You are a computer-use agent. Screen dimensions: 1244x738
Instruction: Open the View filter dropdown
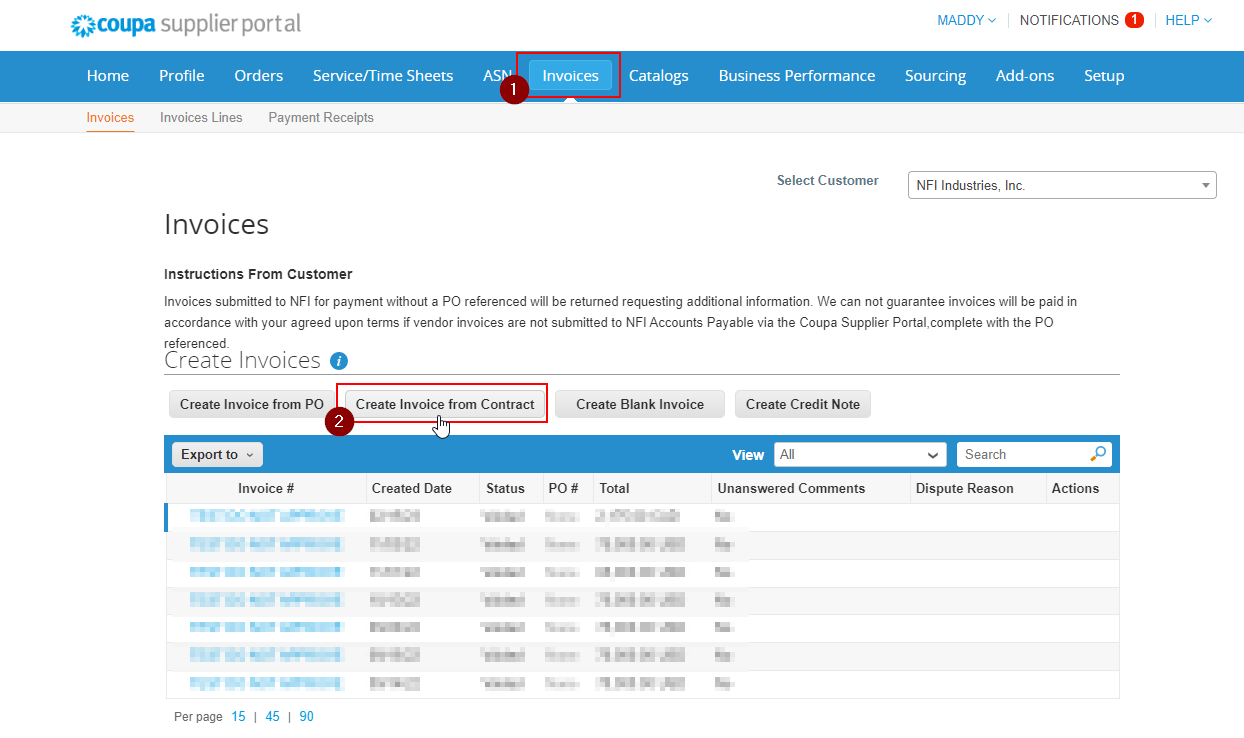click(x=861, y=454)
